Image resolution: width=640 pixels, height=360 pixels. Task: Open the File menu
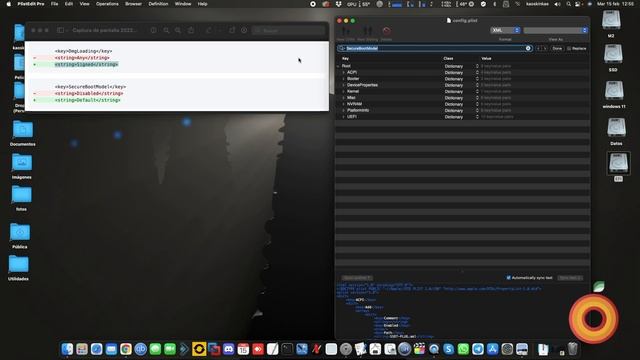[54, 4]
